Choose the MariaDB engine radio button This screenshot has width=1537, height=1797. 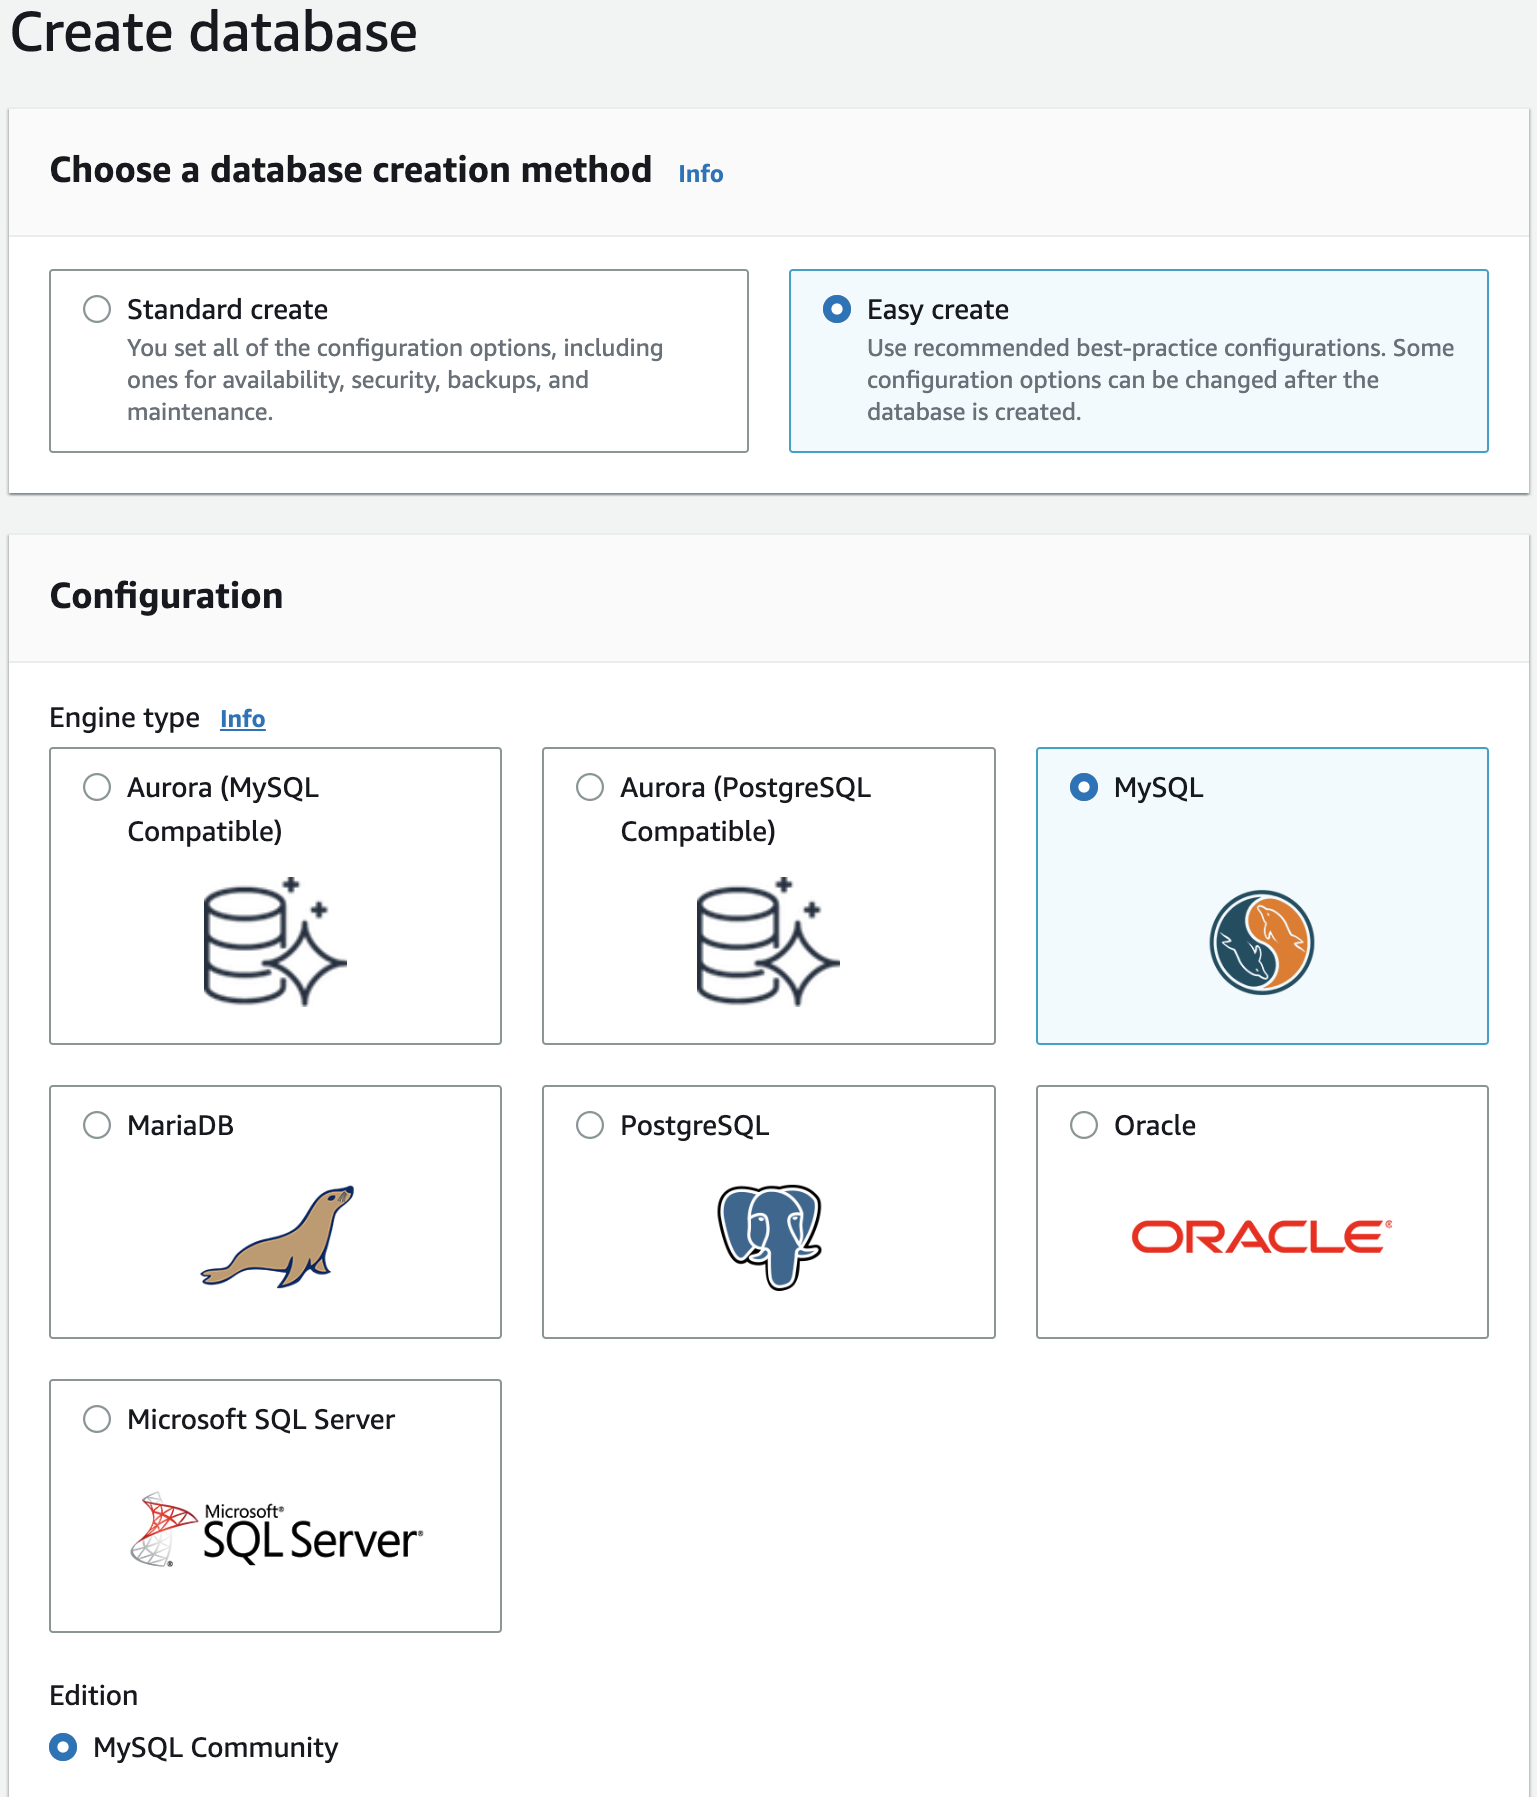coord(97,1125)
